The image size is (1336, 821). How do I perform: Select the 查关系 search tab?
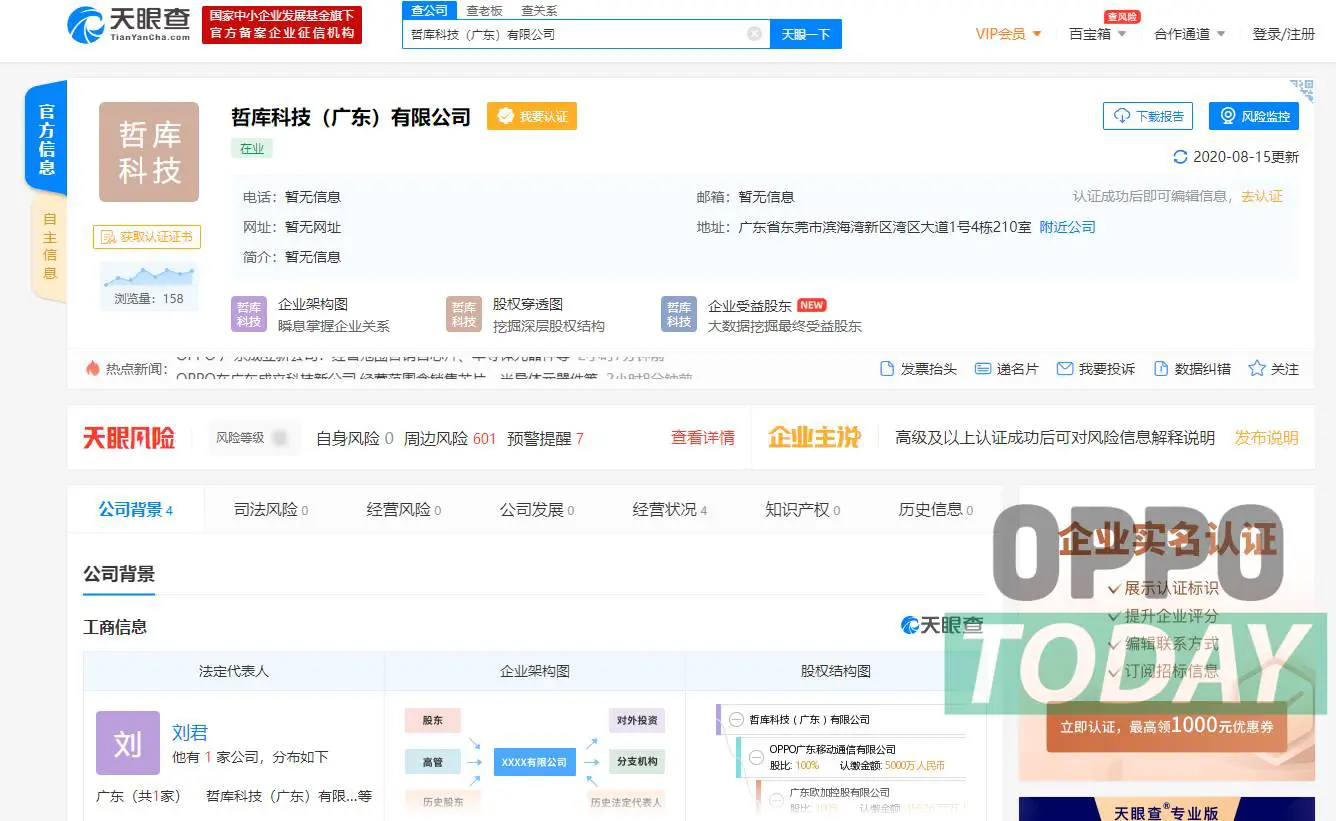click(x=539, y=11)
